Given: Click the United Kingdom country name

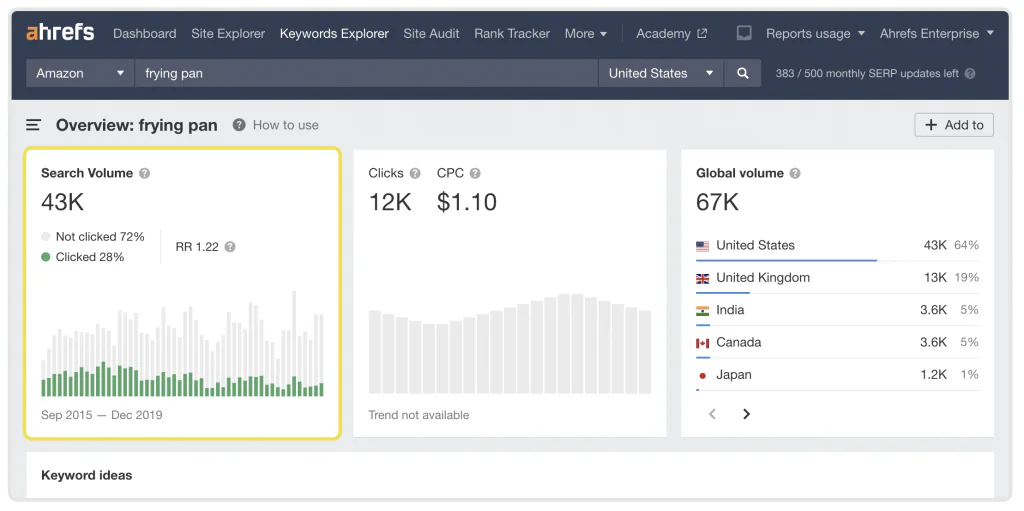Looking at the screenshot, I should (x=763, y=278).
